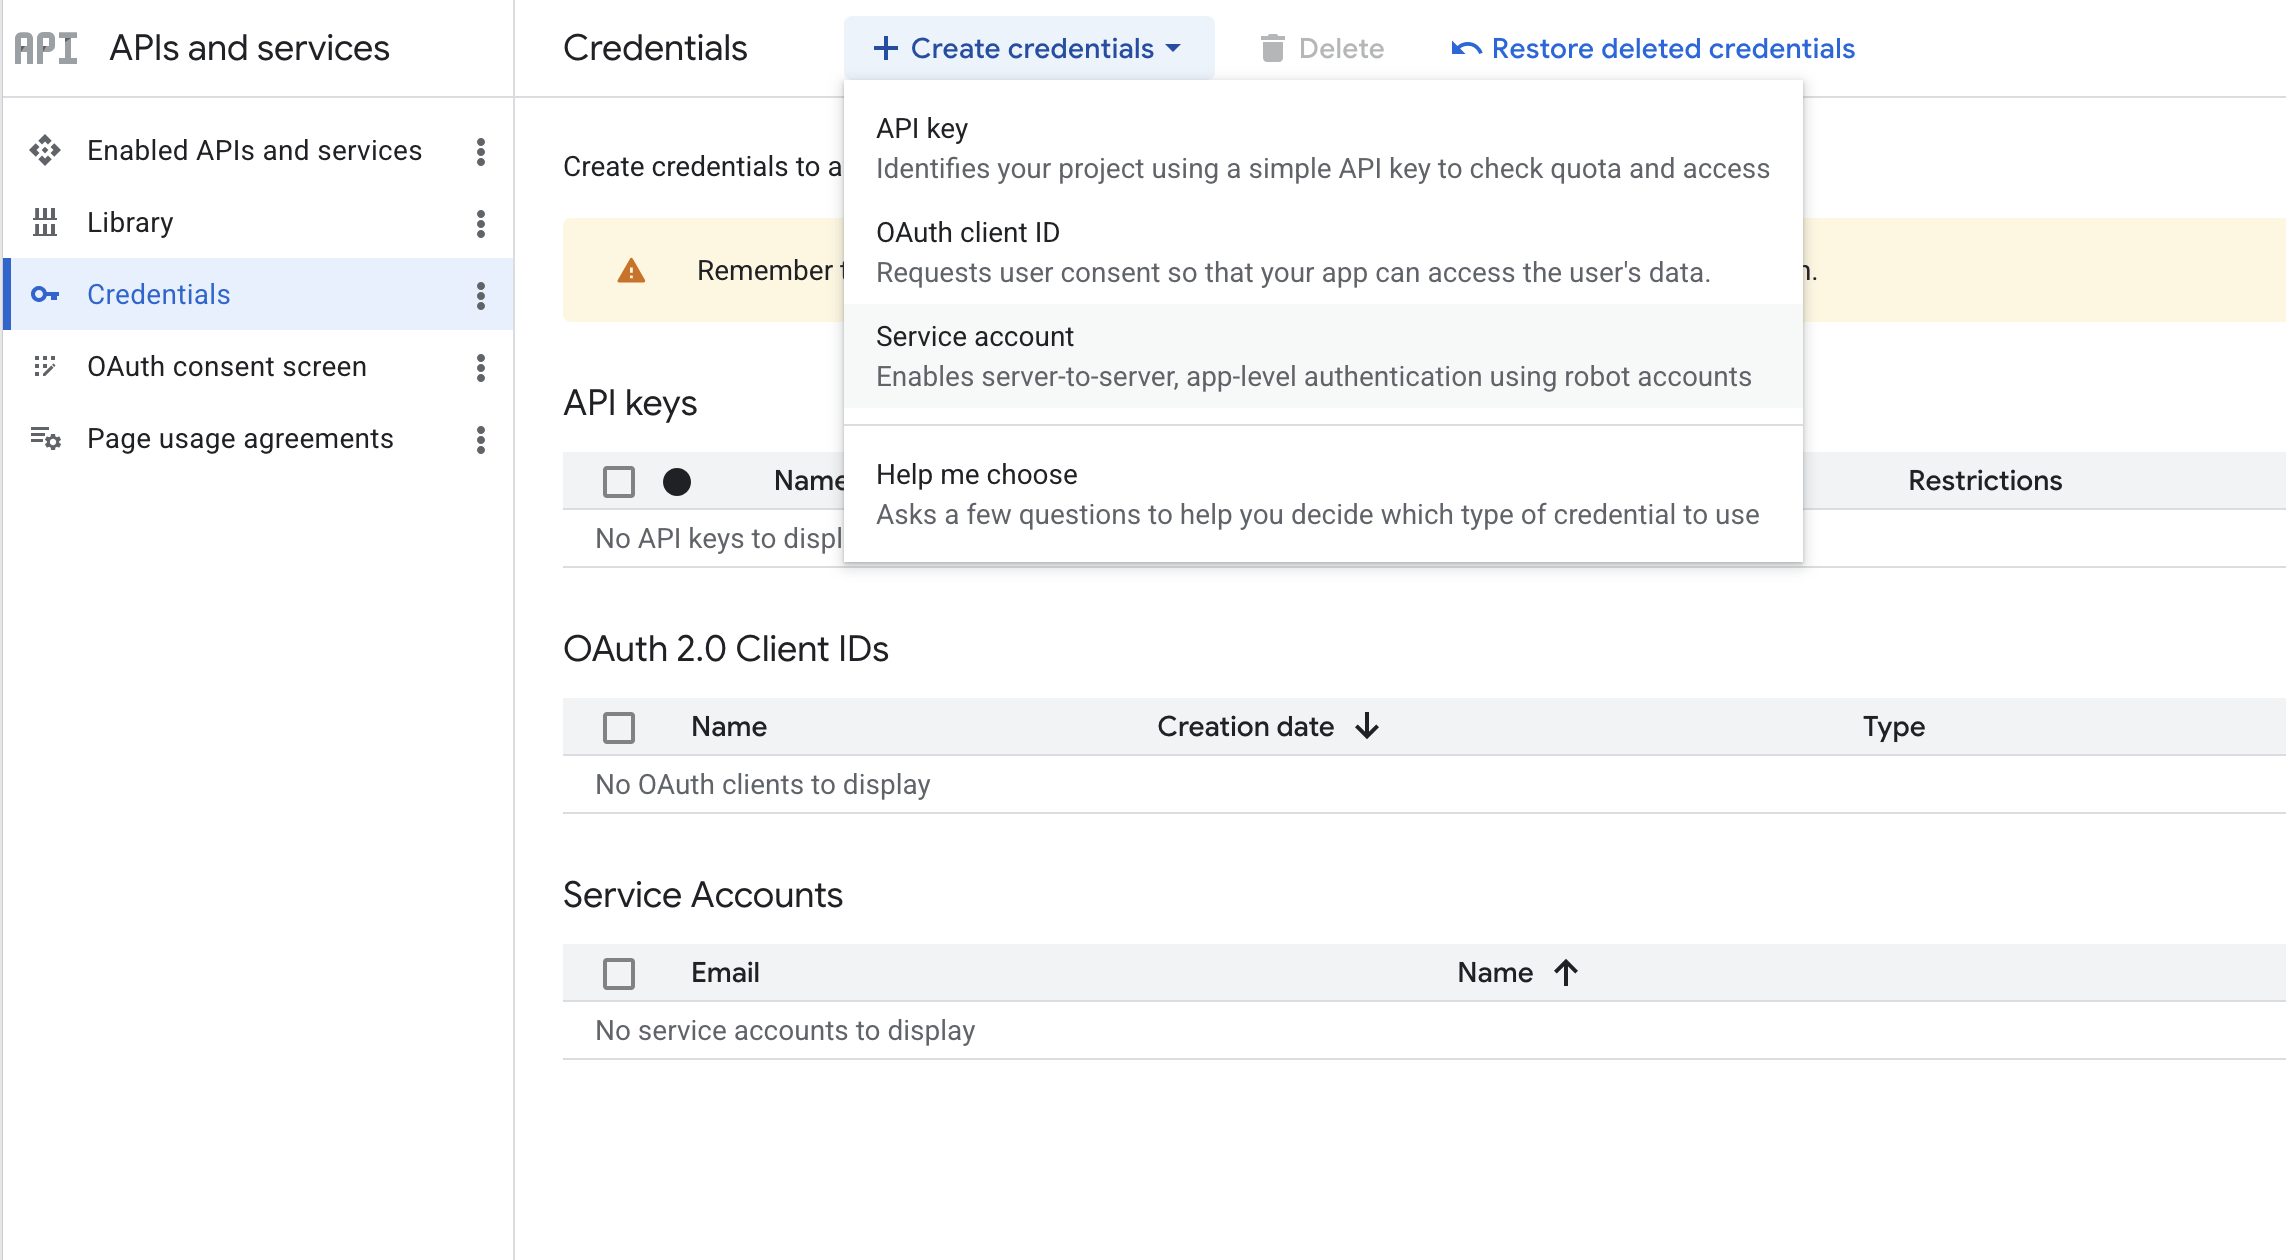The width and height of the screenshot is (2286, 1260).
Task: Click the Type column header
Action: click(x=1894, y=726)
